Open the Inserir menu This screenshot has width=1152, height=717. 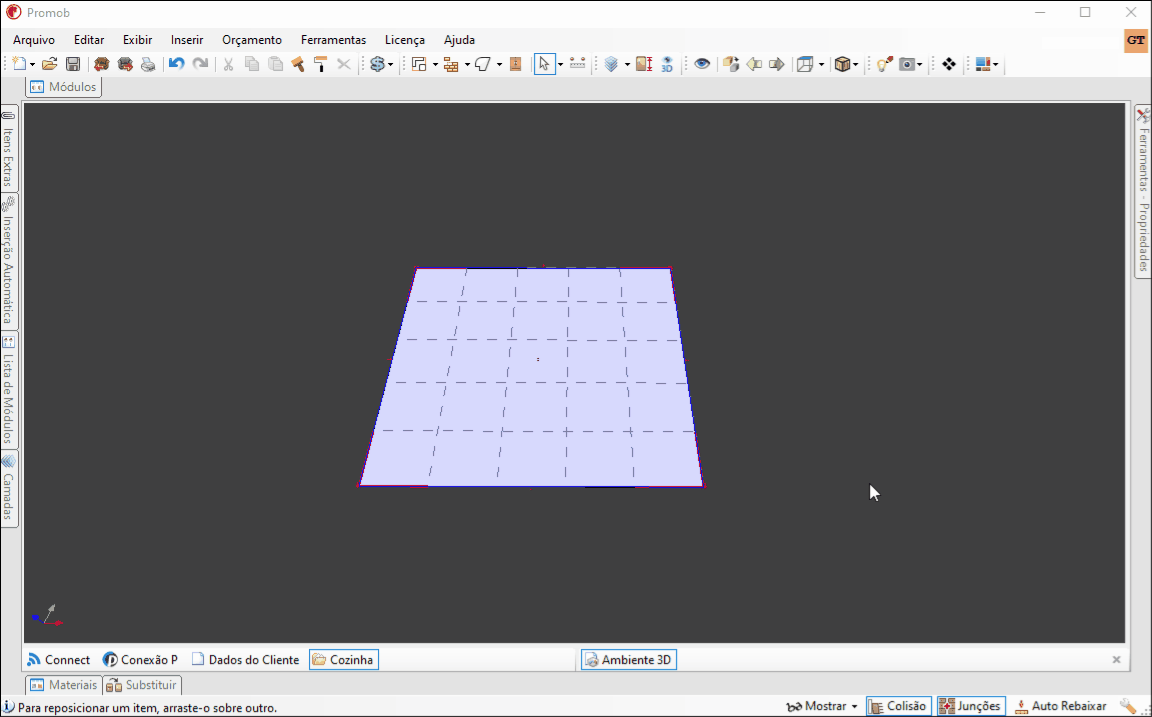[187, 40]
